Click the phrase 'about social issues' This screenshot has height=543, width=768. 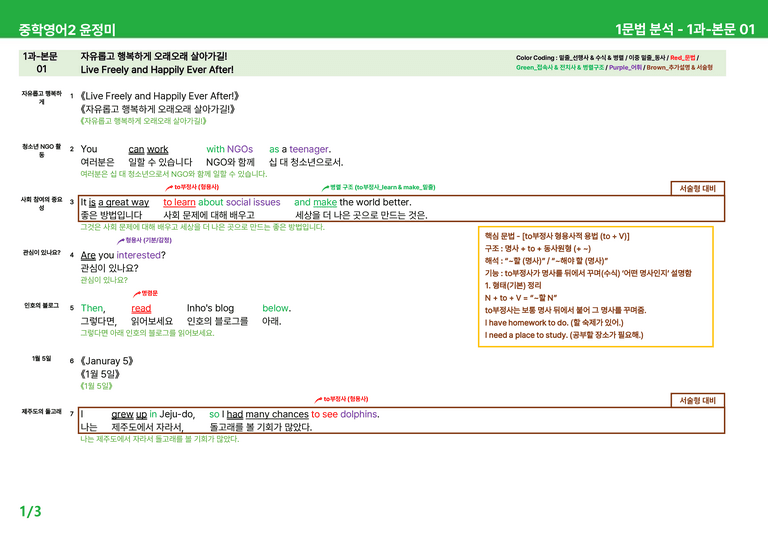pyautogui.click(x=239, y=202)
